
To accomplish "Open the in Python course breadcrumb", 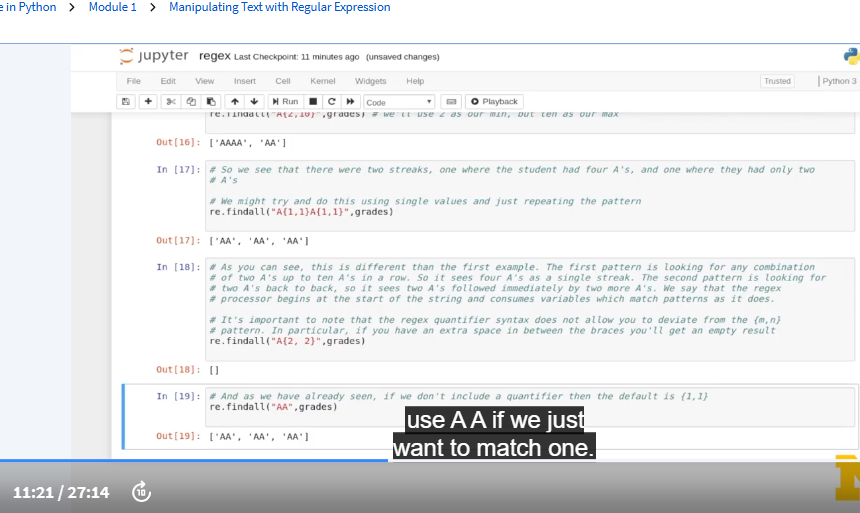I will (28, 7).
